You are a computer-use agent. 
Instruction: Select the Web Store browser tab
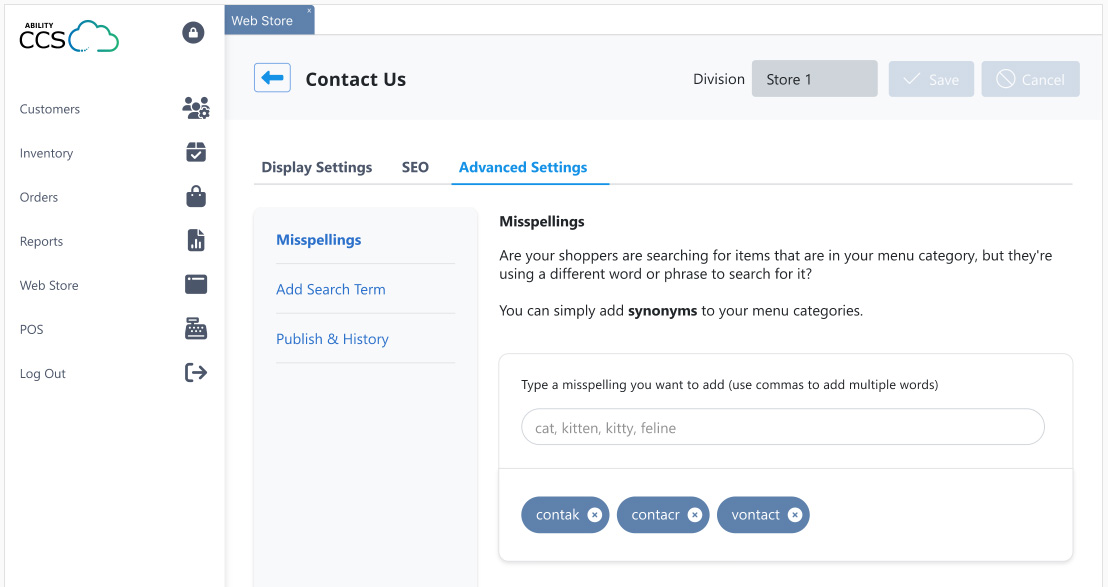coord(262,19)
